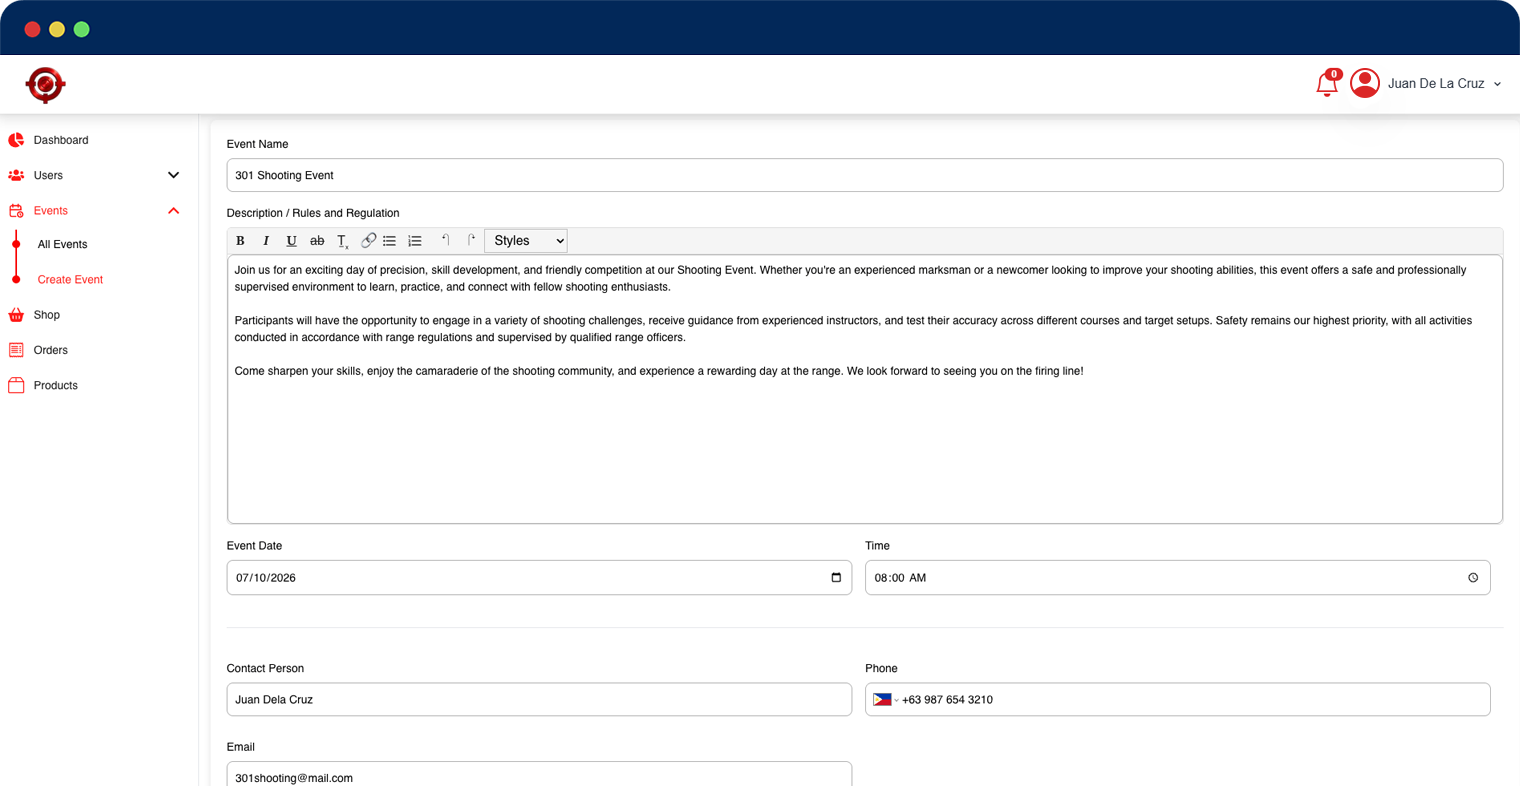
Task: Open the Styles dropdown in the editor
Action: click(526, 241)
